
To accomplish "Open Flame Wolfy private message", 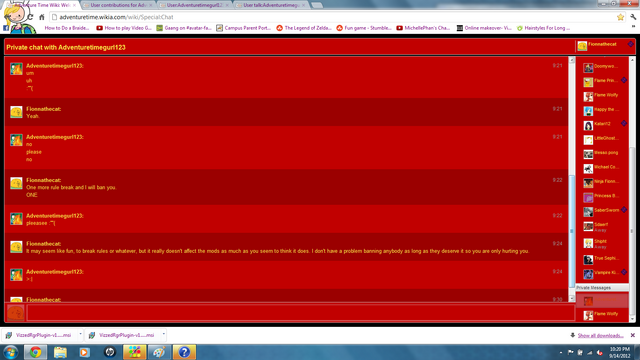I will tap(602, 315).
